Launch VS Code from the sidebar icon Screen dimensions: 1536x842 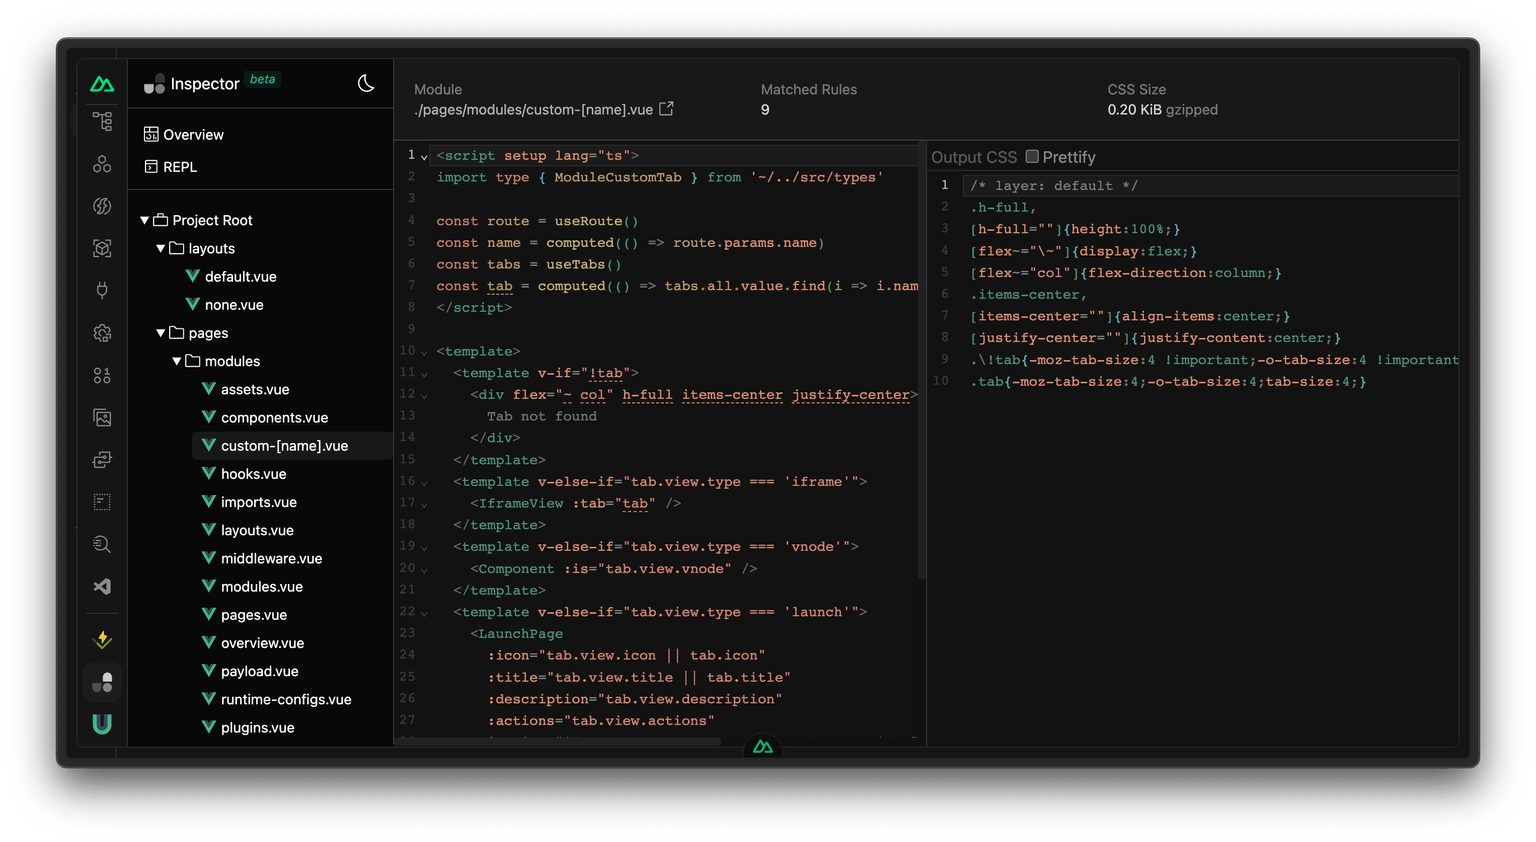(x=101, y=586)
